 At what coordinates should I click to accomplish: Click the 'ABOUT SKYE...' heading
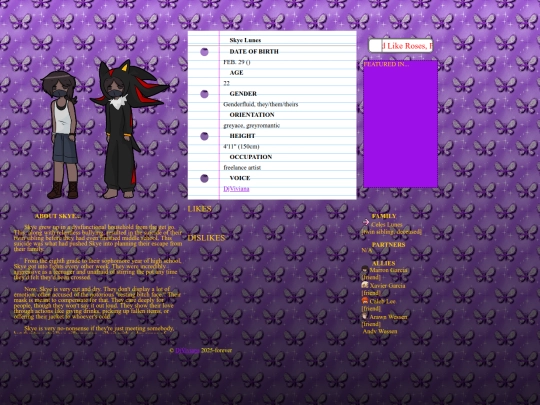click(x=58, y=216)
